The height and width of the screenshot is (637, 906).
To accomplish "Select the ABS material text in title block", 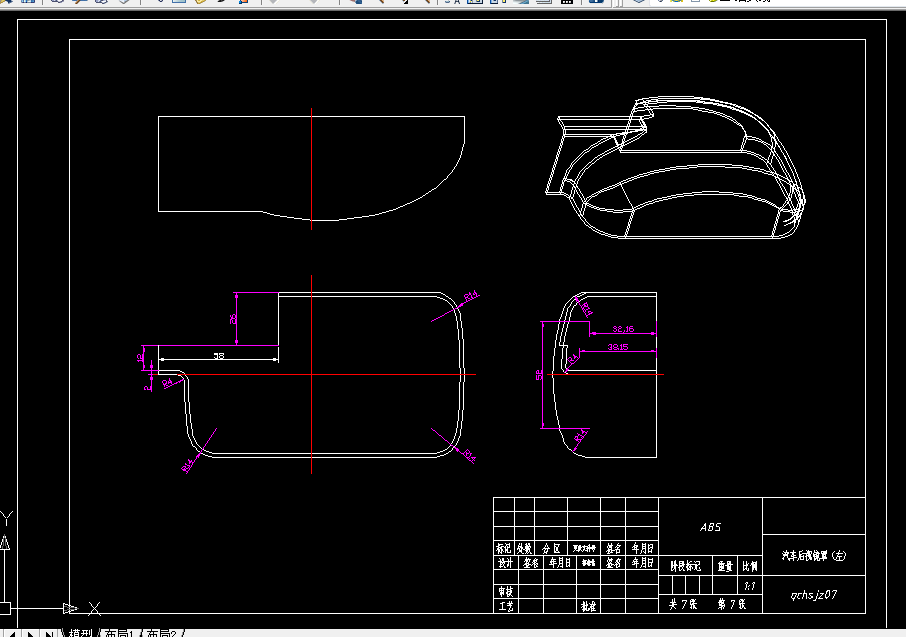I will tap(710, 527).
